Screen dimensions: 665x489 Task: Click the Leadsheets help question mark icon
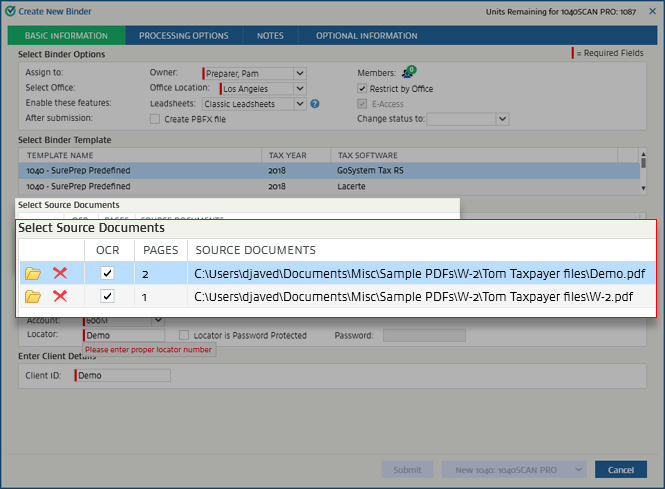pyautogui.click(x=315, y=103)
